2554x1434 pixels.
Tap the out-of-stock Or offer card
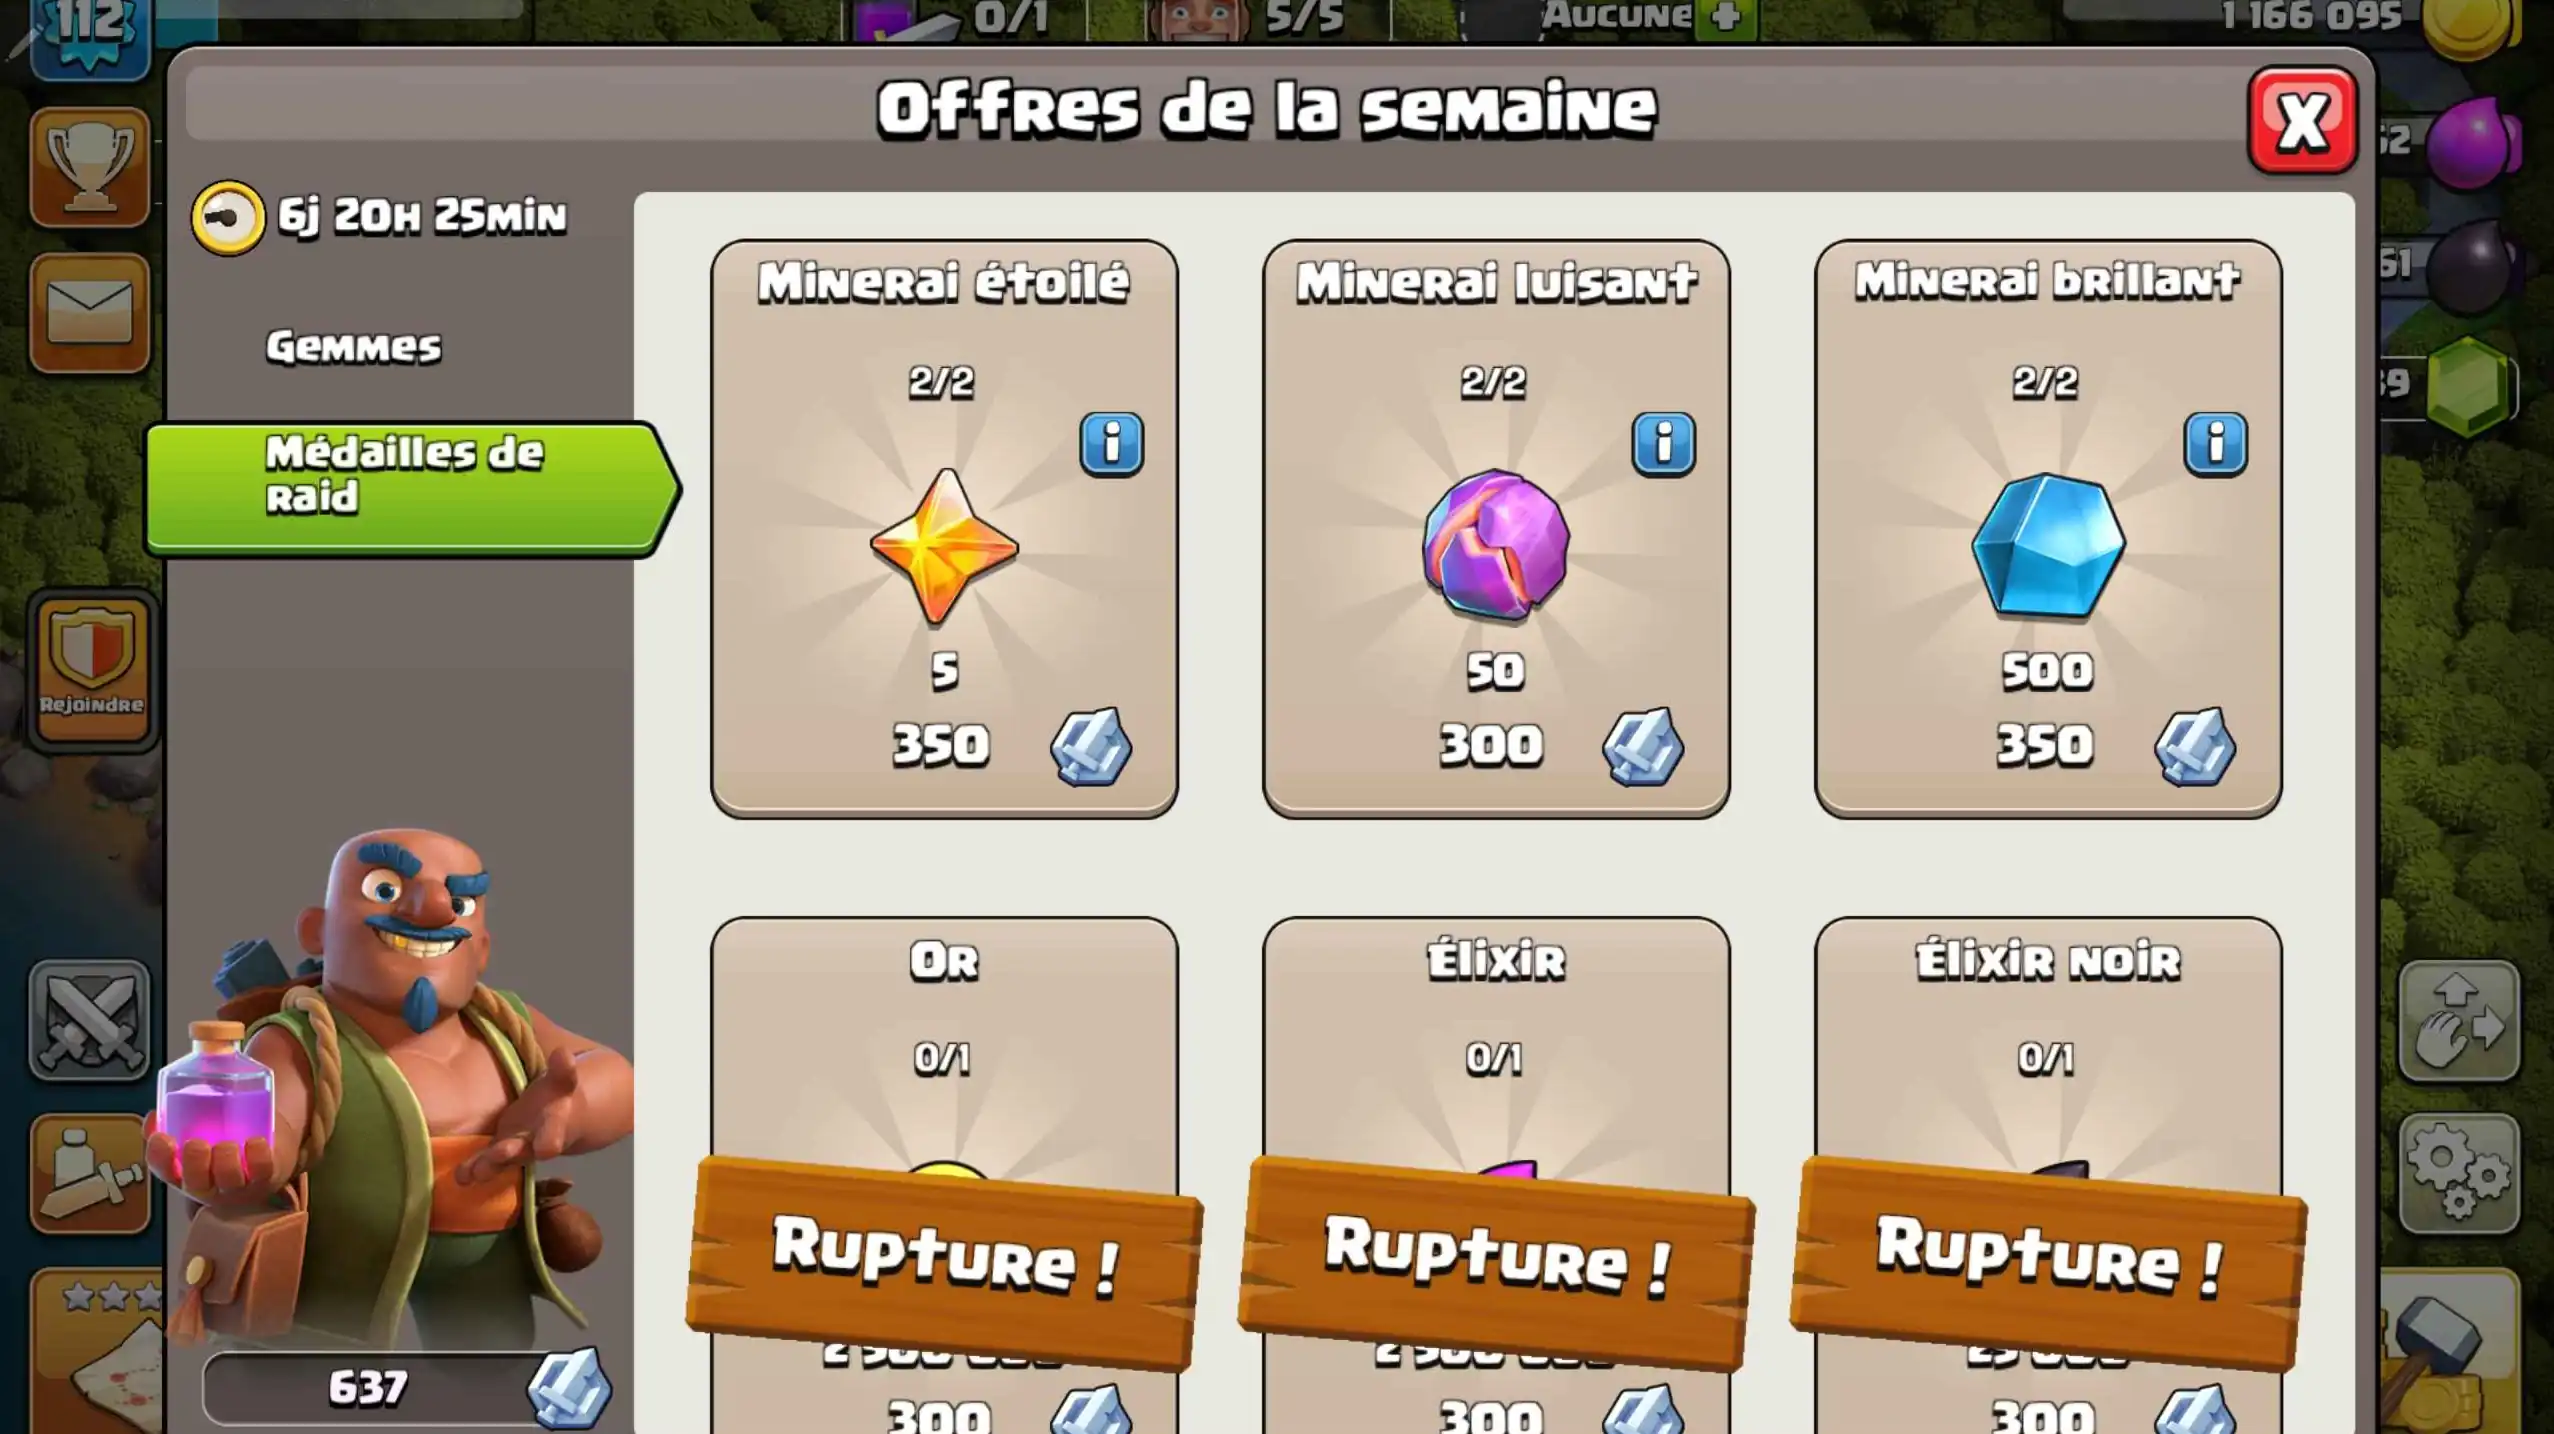tap(944, 1176)
